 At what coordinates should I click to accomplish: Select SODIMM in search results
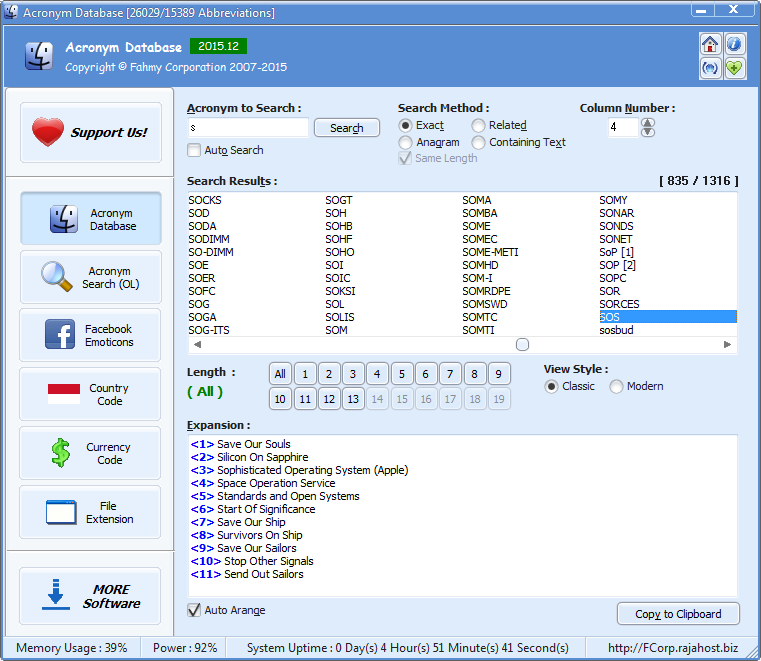coord(209,239)
